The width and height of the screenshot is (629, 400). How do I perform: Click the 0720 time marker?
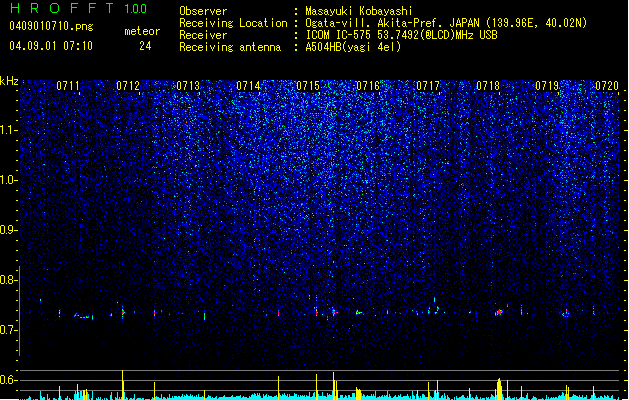pyautogui.click(x=607, y=86)
